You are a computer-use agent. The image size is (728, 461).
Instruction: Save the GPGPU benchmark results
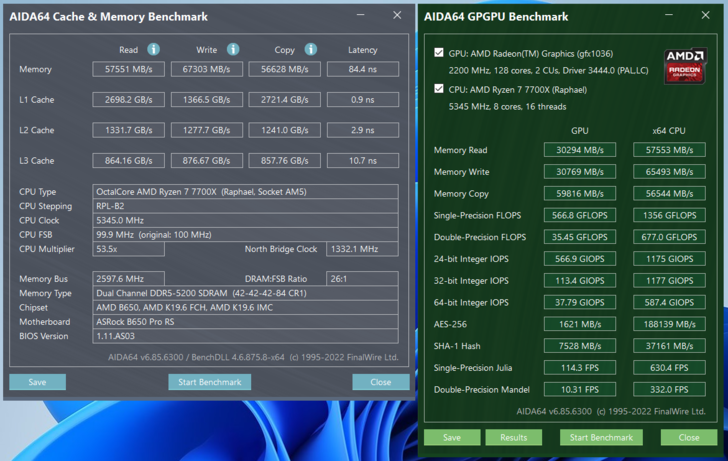452,437
